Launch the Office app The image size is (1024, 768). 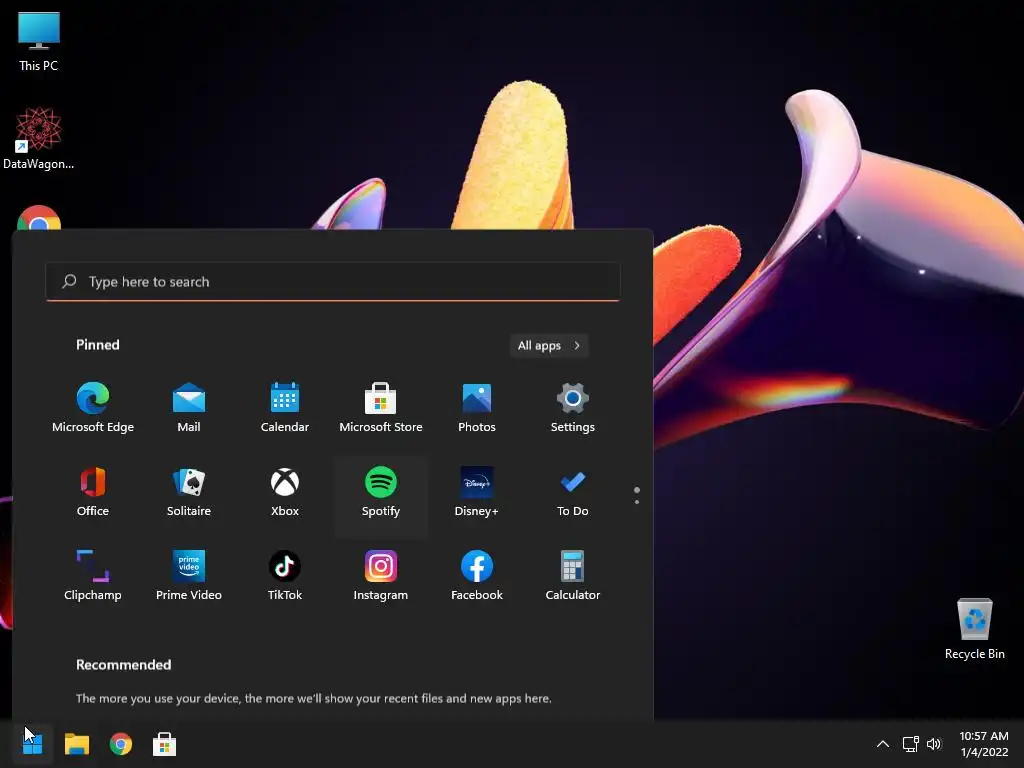tap(93, 492)
